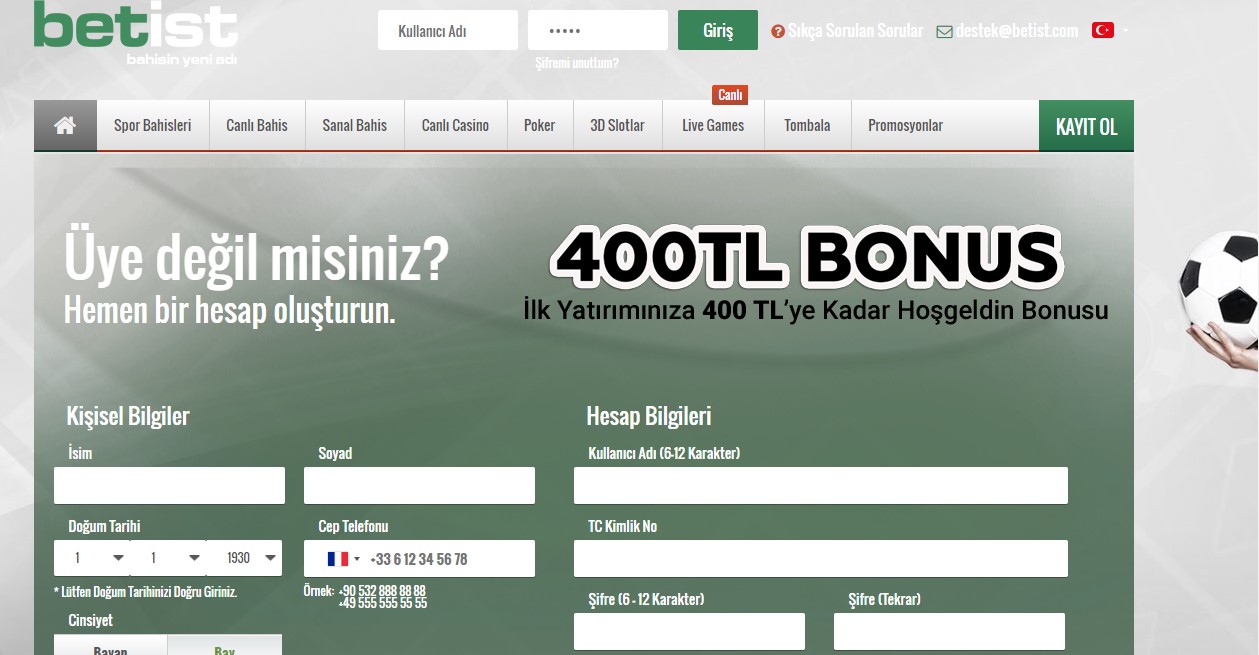Expand phone country code dropdown arrow
This screenshot has width=1259, height=655.
[x=357, y=559]
